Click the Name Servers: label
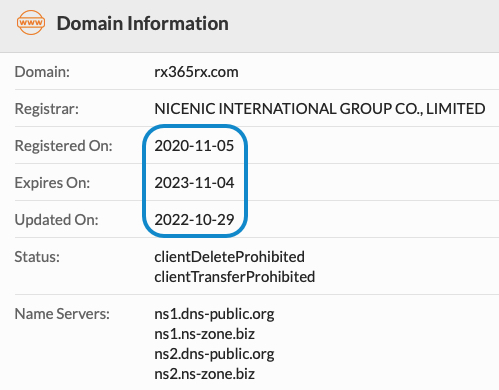This screenshot has height=390, width=499. click(x=62, y=314)
